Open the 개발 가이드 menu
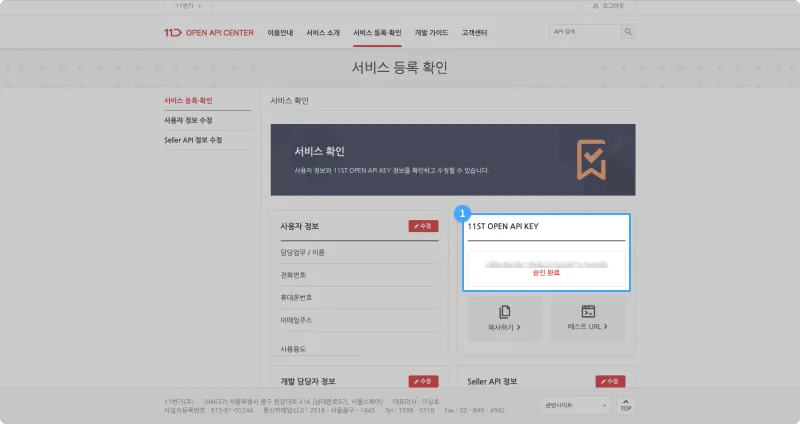This screenshot has width=800, height=424. pos(431,33)
